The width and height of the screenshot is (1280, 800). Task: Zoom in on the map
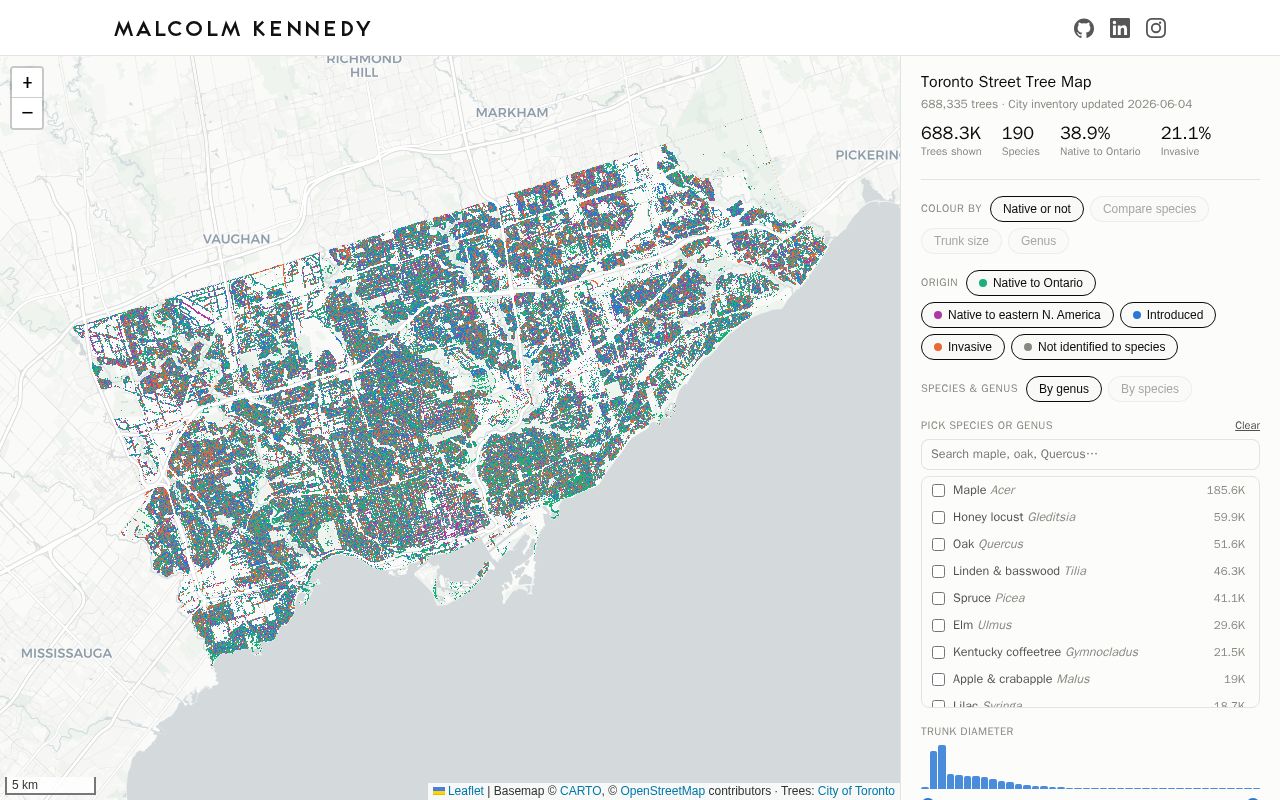tap(27, 83)
